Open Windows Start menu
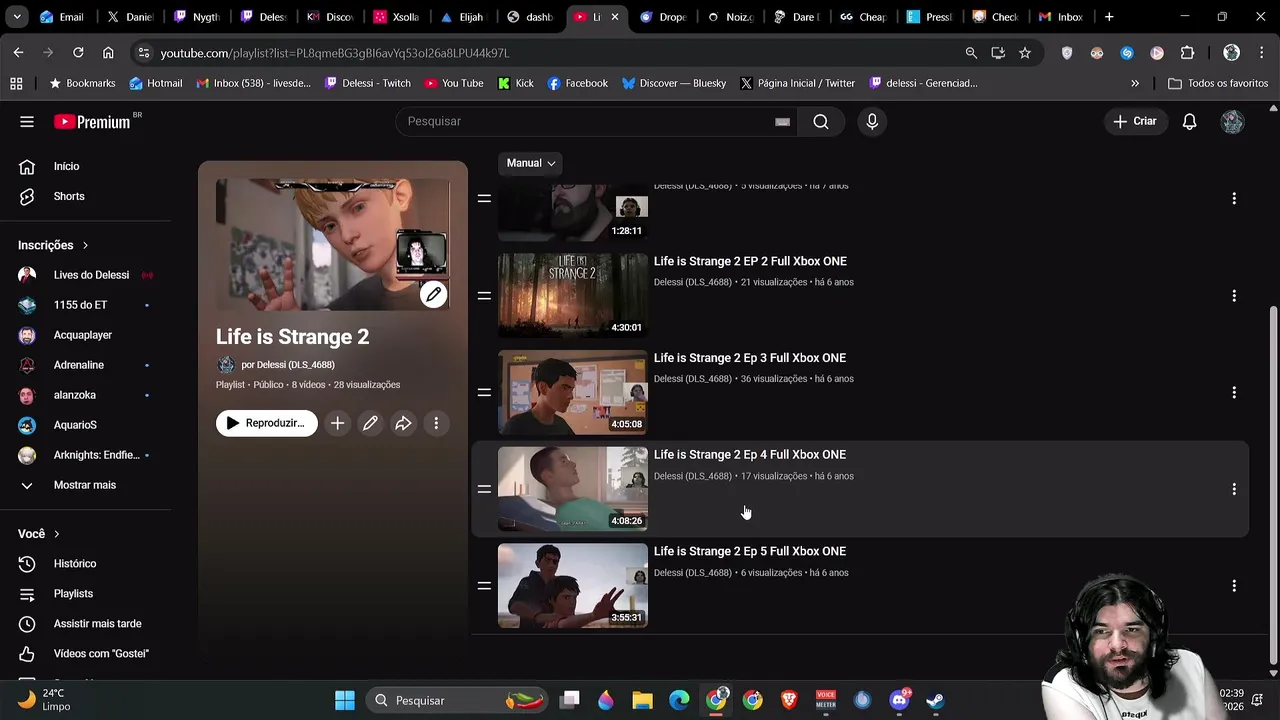The image size is (1280, 720). 345,700
